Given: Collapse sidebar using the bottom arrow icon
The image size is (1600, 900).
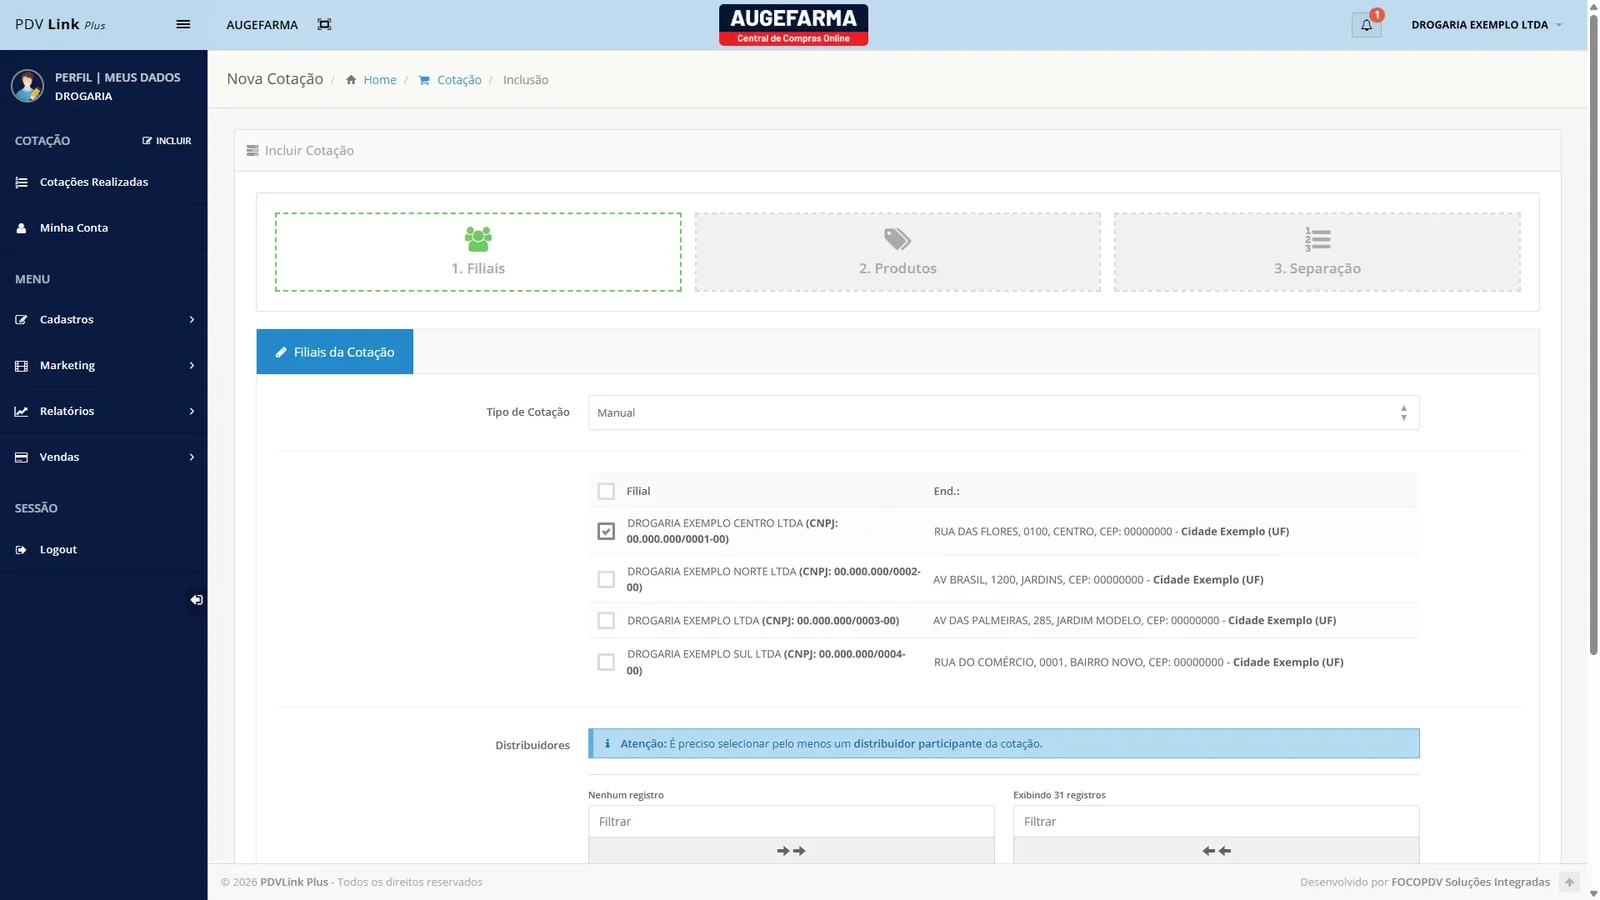Looking at the screenshot, I should (196, 600).
